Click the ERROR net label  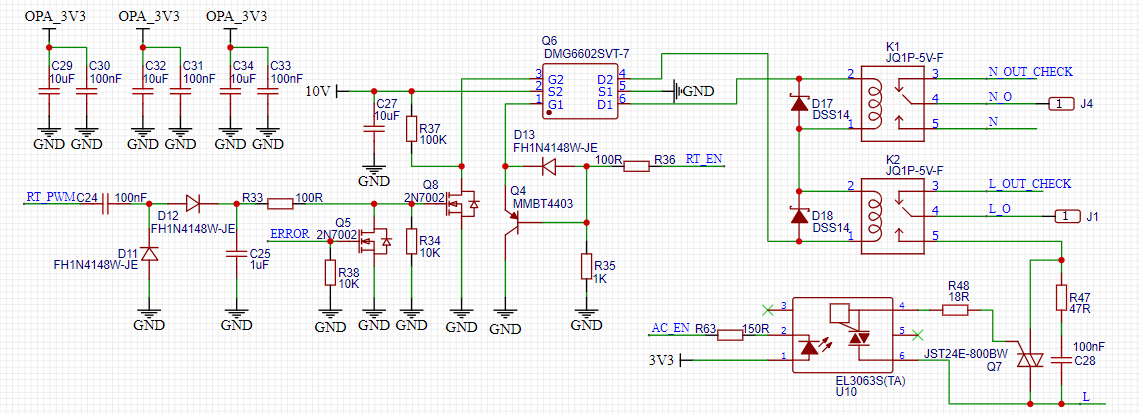click(x=289, y=234)
